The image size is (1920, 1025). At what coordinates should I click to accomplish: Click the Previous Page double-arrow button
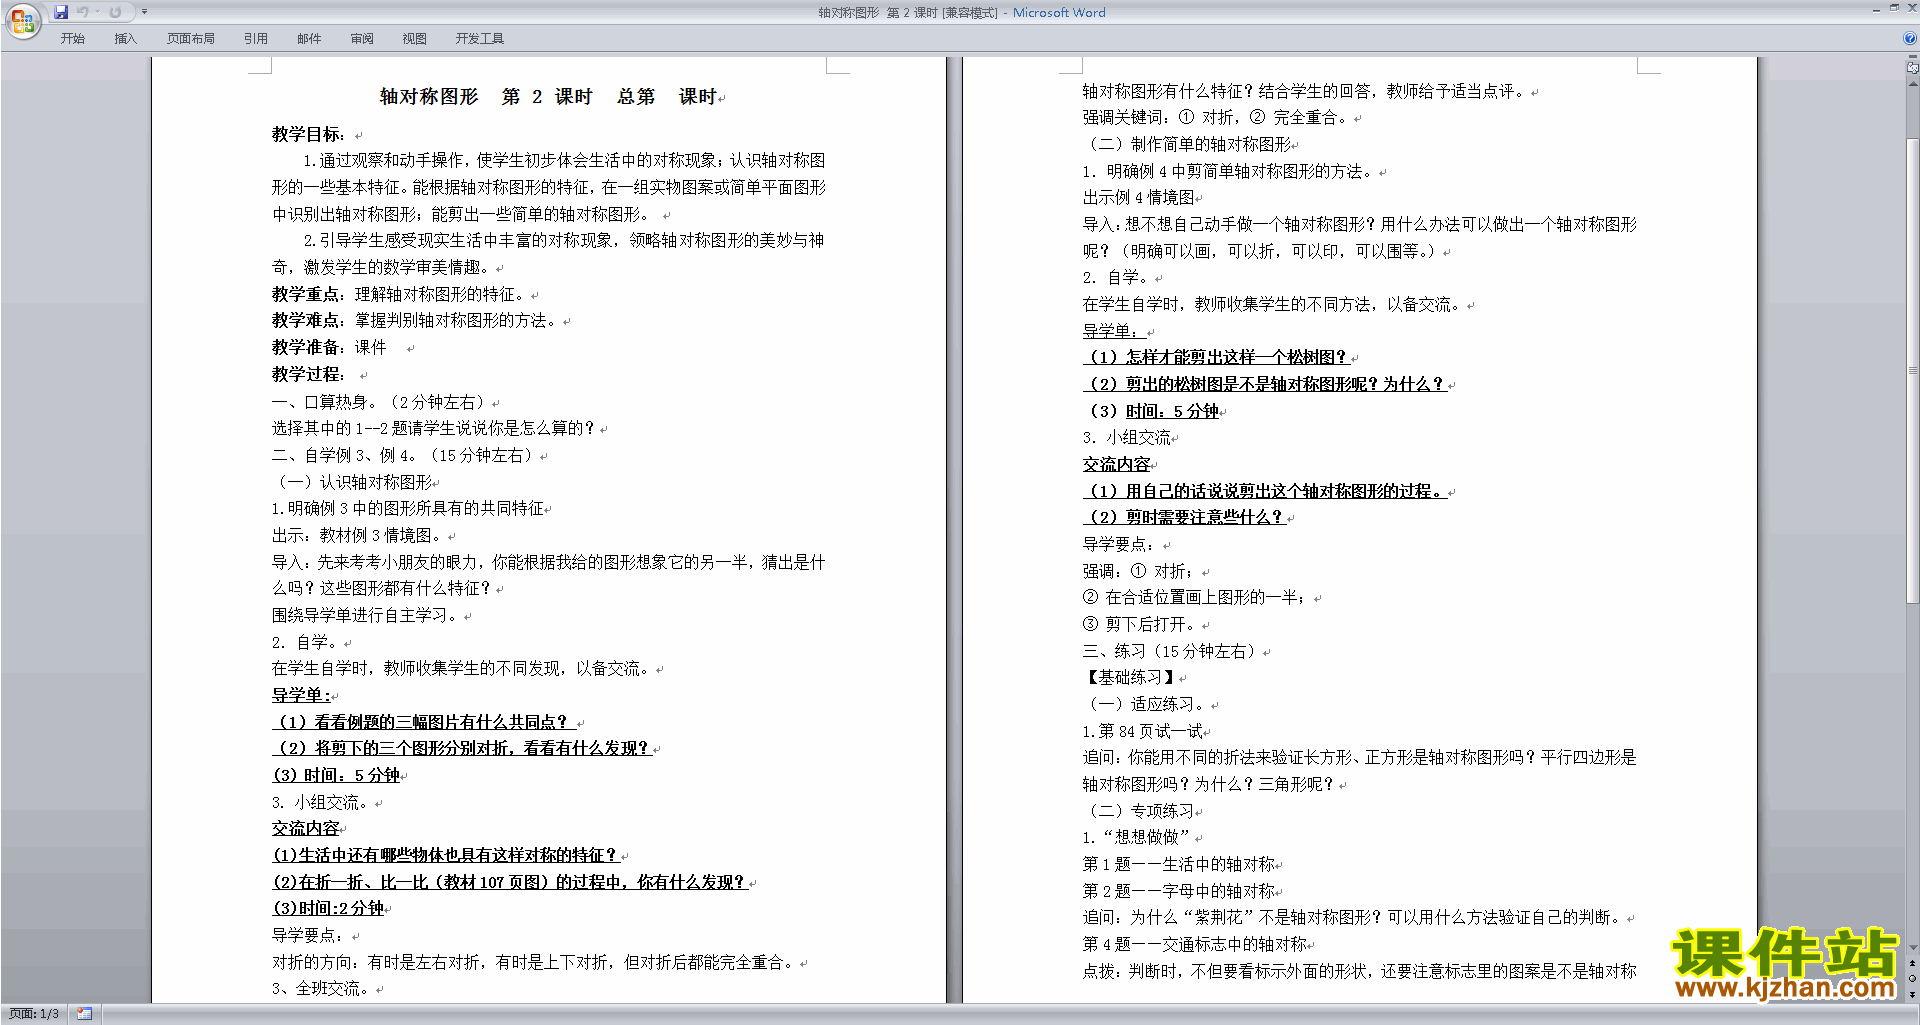(x=1913, y=963)
